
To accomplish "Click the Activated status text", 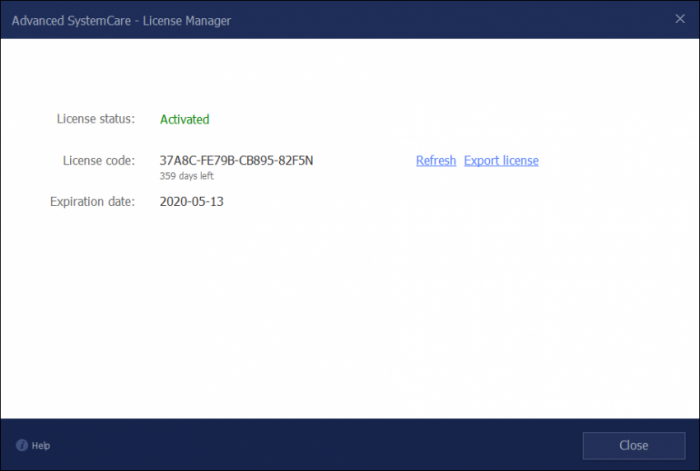I will tap(184, 119).
